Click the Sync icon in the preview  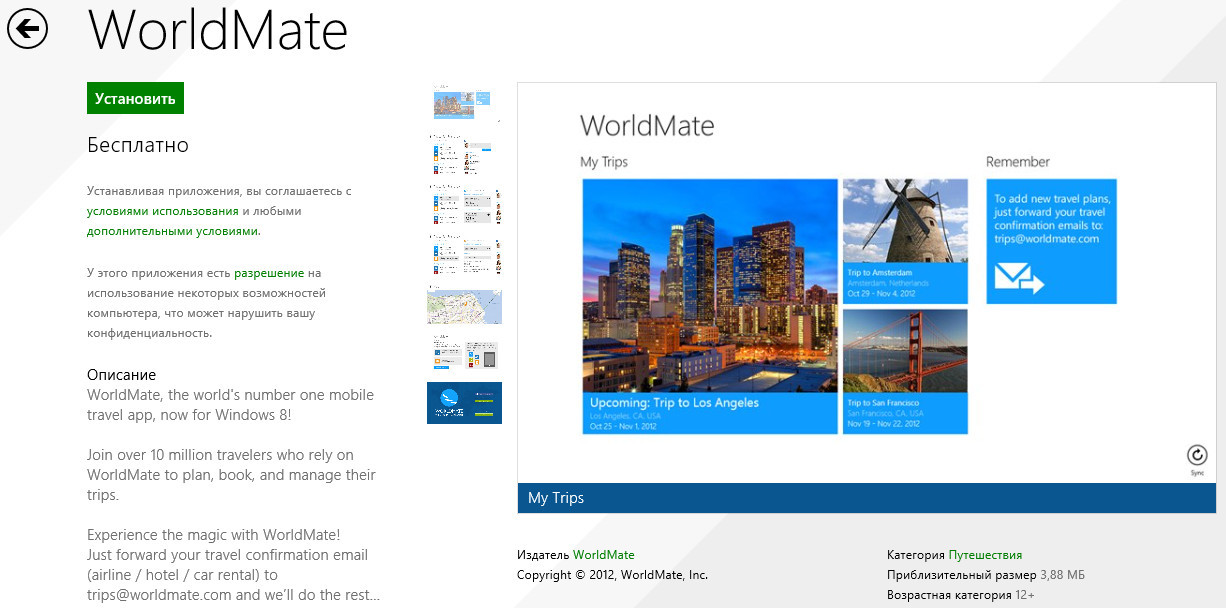1196,456
